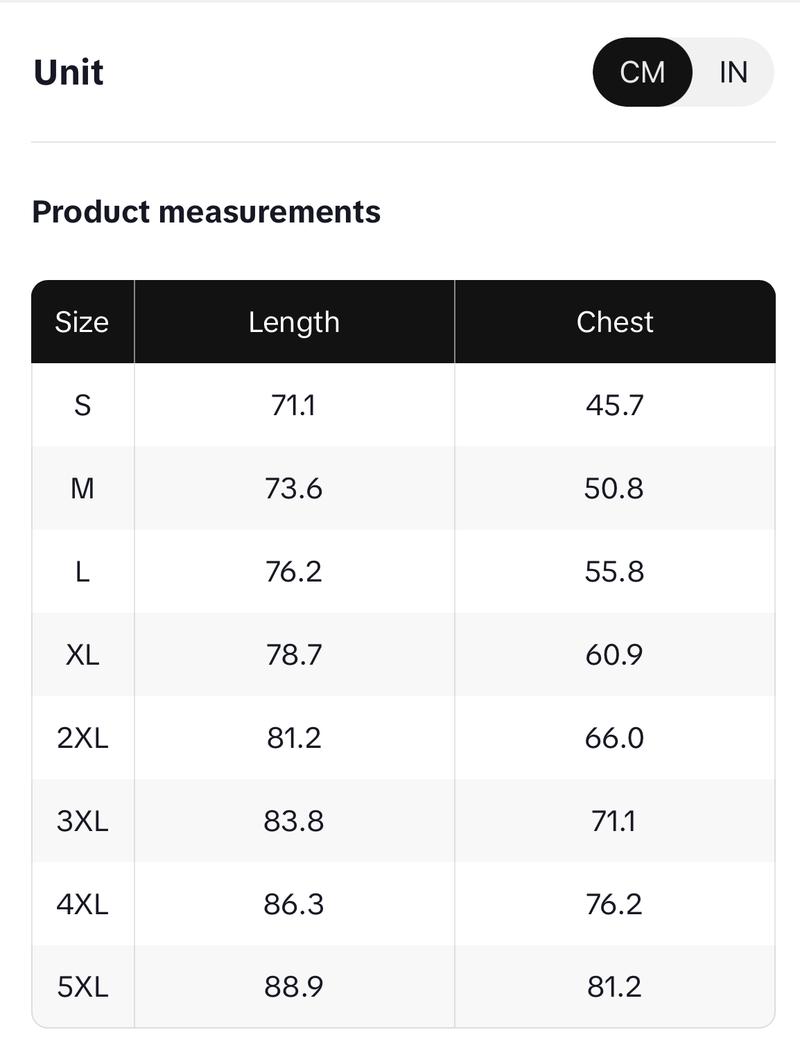
Task: Select the 2XL size row label
Action: point(82,738)
